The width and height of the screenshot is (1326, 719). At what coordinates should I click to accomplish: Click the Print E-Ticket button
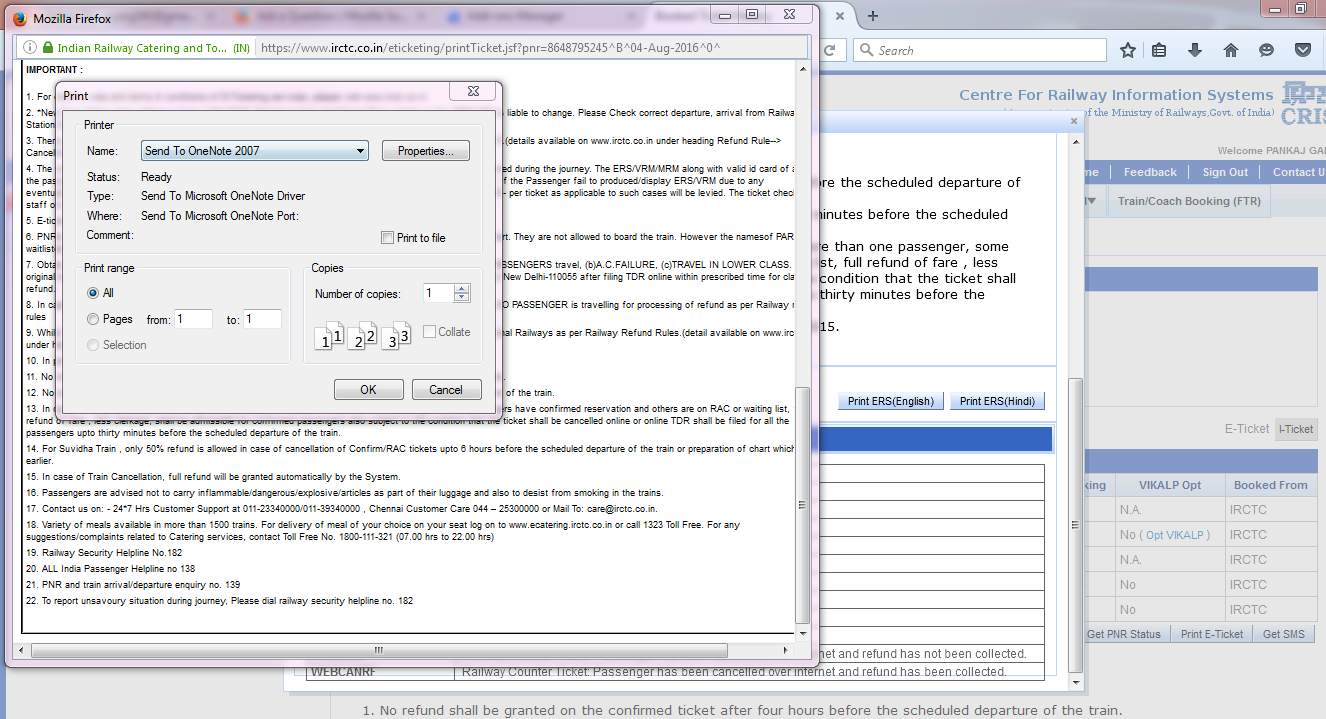click(1212, 634)
